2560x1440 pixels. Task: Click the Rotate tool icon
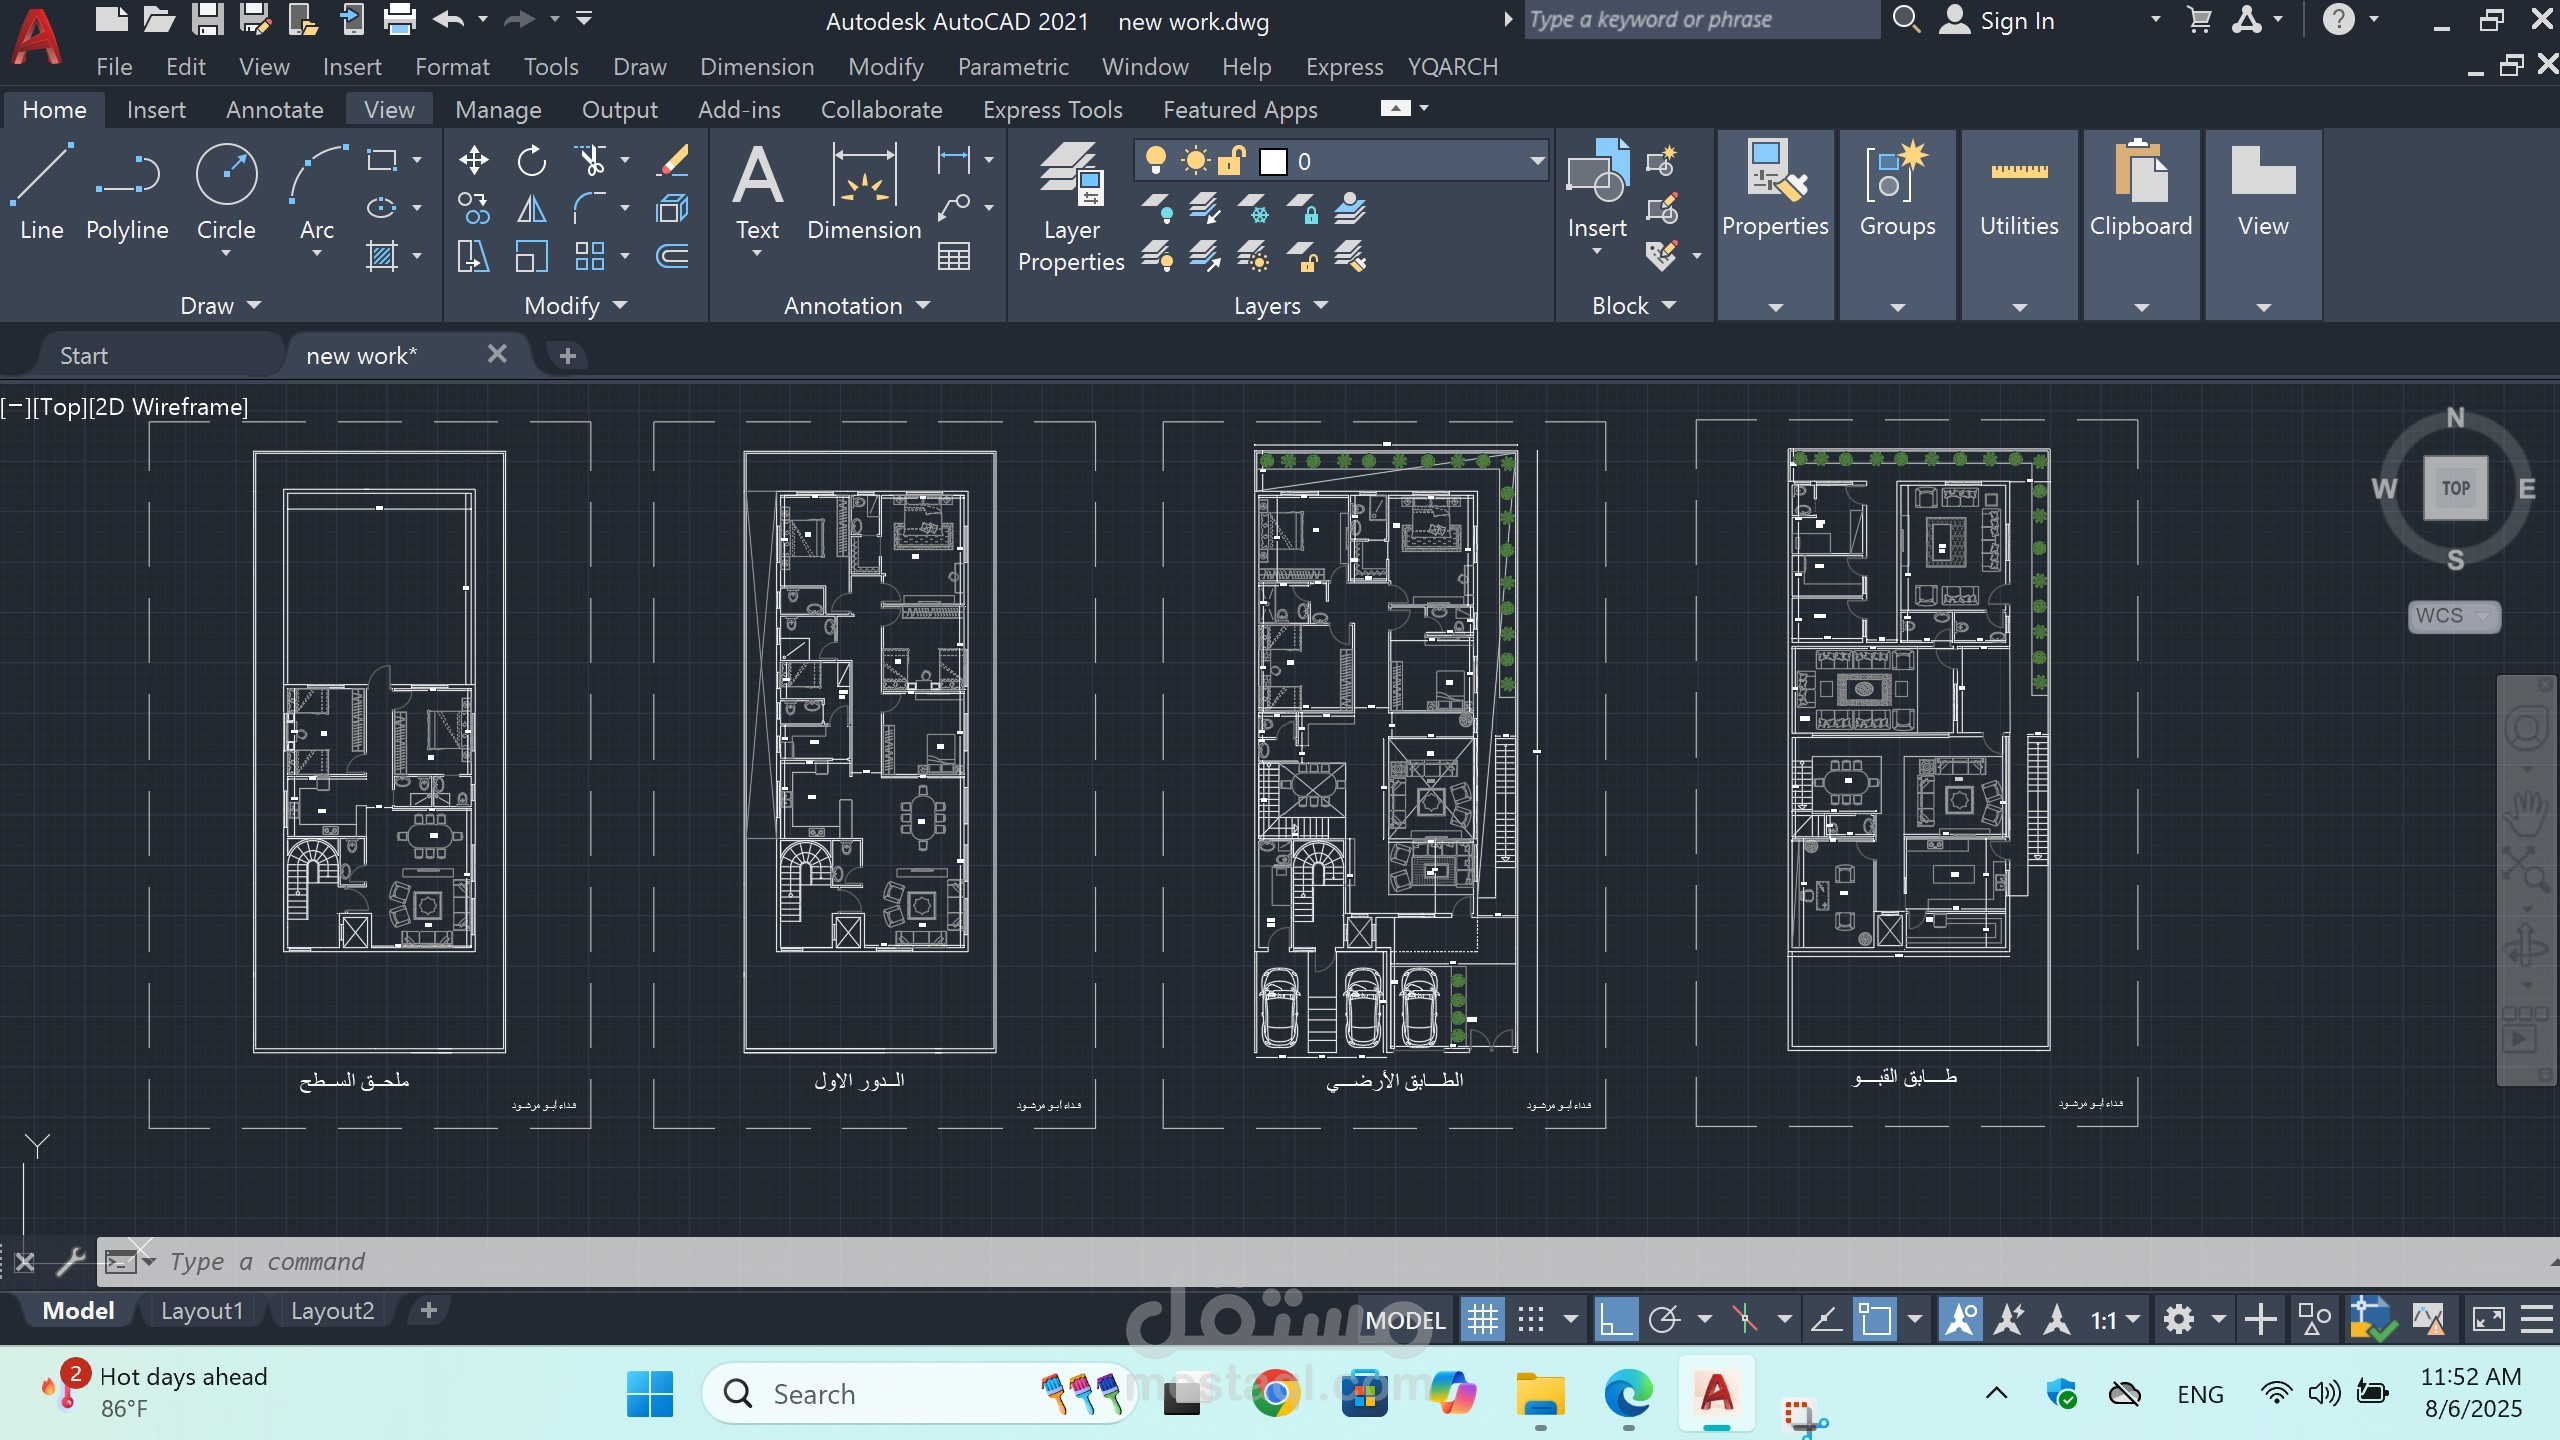pyautogui.click(x=532, y=160)
